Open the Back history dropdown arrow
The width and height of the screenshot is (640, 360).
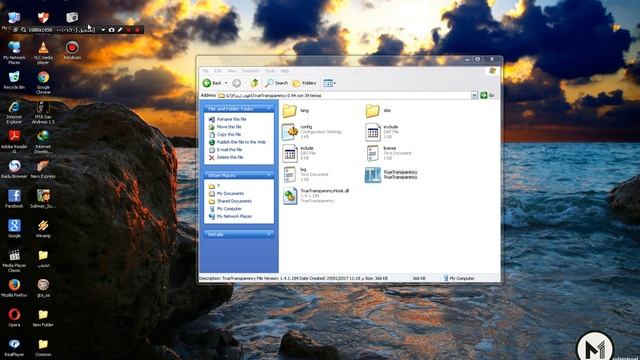pyautogui.click(x=226, y=83)
